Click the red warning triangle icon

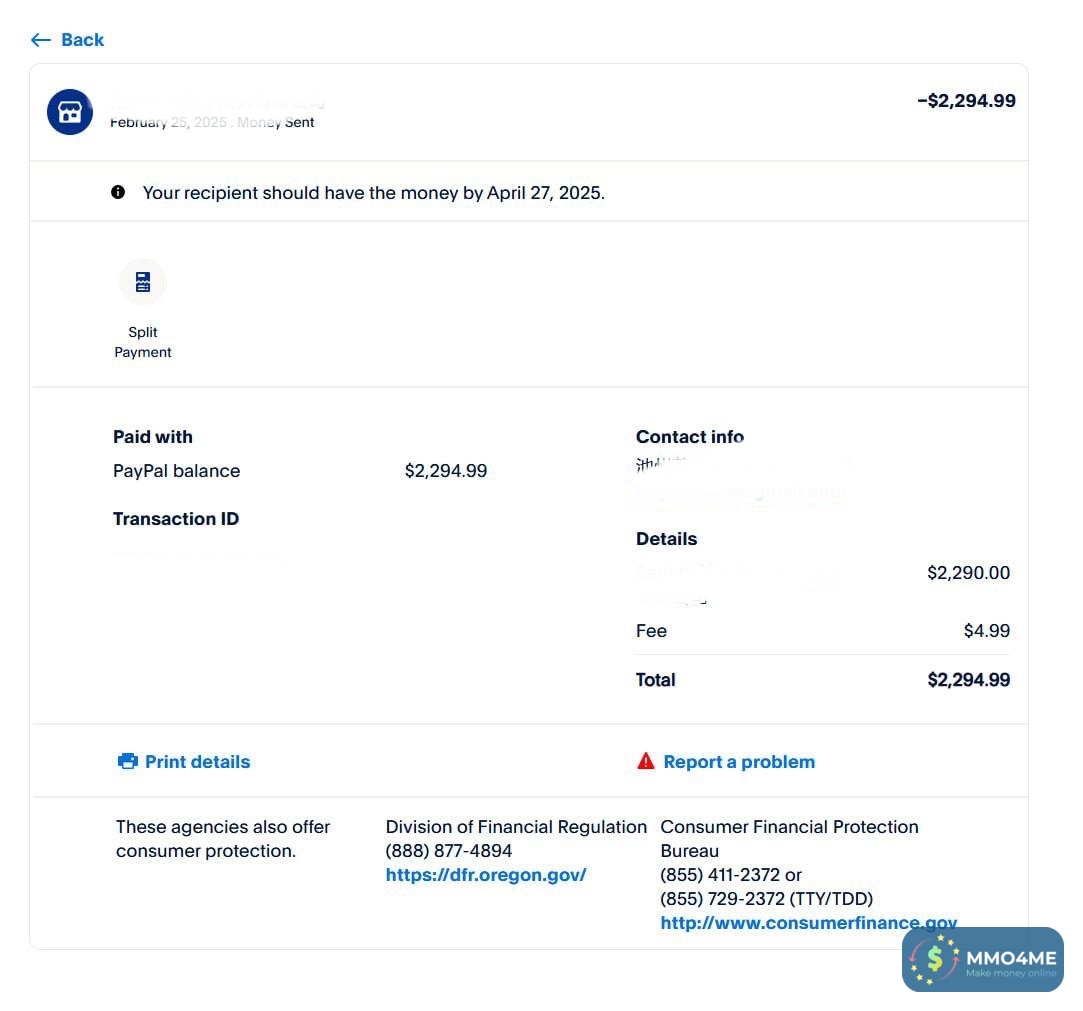646,762
